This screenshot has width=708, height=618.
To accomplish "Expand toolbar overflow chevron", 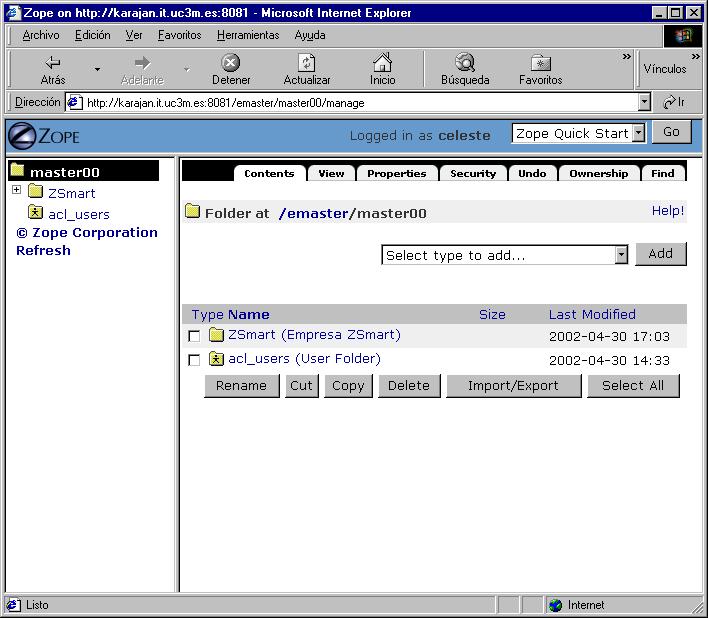I will [x=626, y=56].
